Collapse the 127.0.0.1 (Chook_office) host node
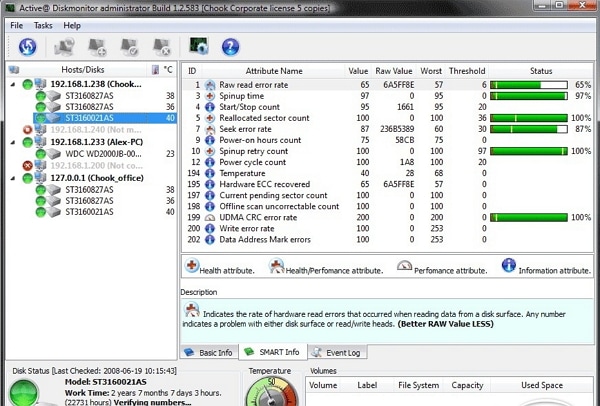The height and width of the screenshot is (406, 600). (13, 178)
